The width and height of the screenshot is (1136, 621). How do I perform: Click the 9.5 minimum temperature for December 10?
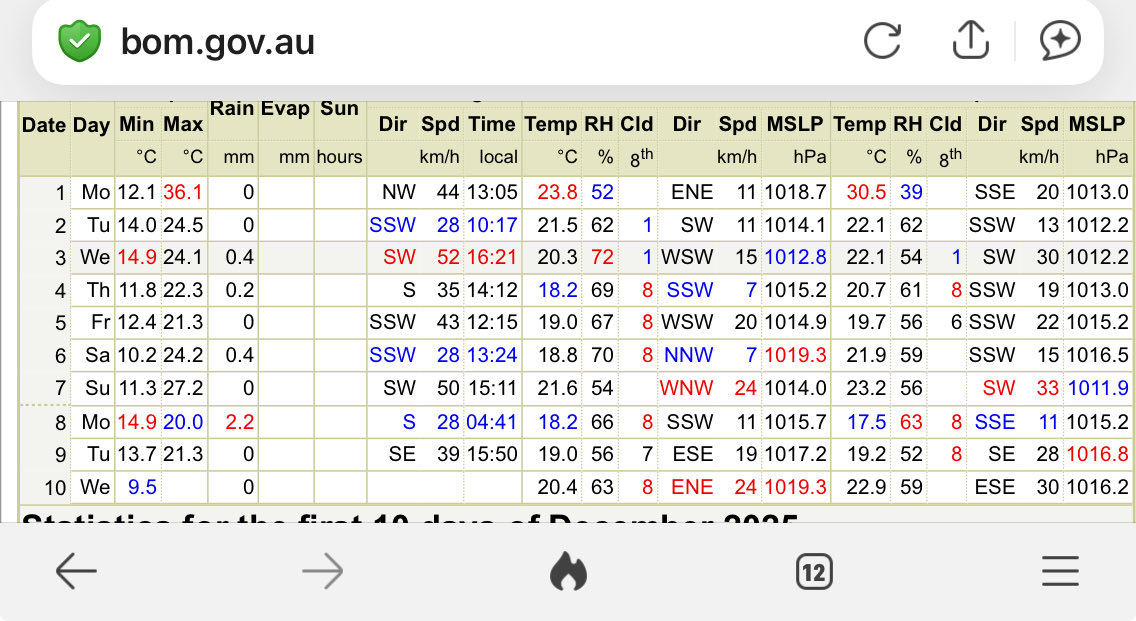[141, 487]
